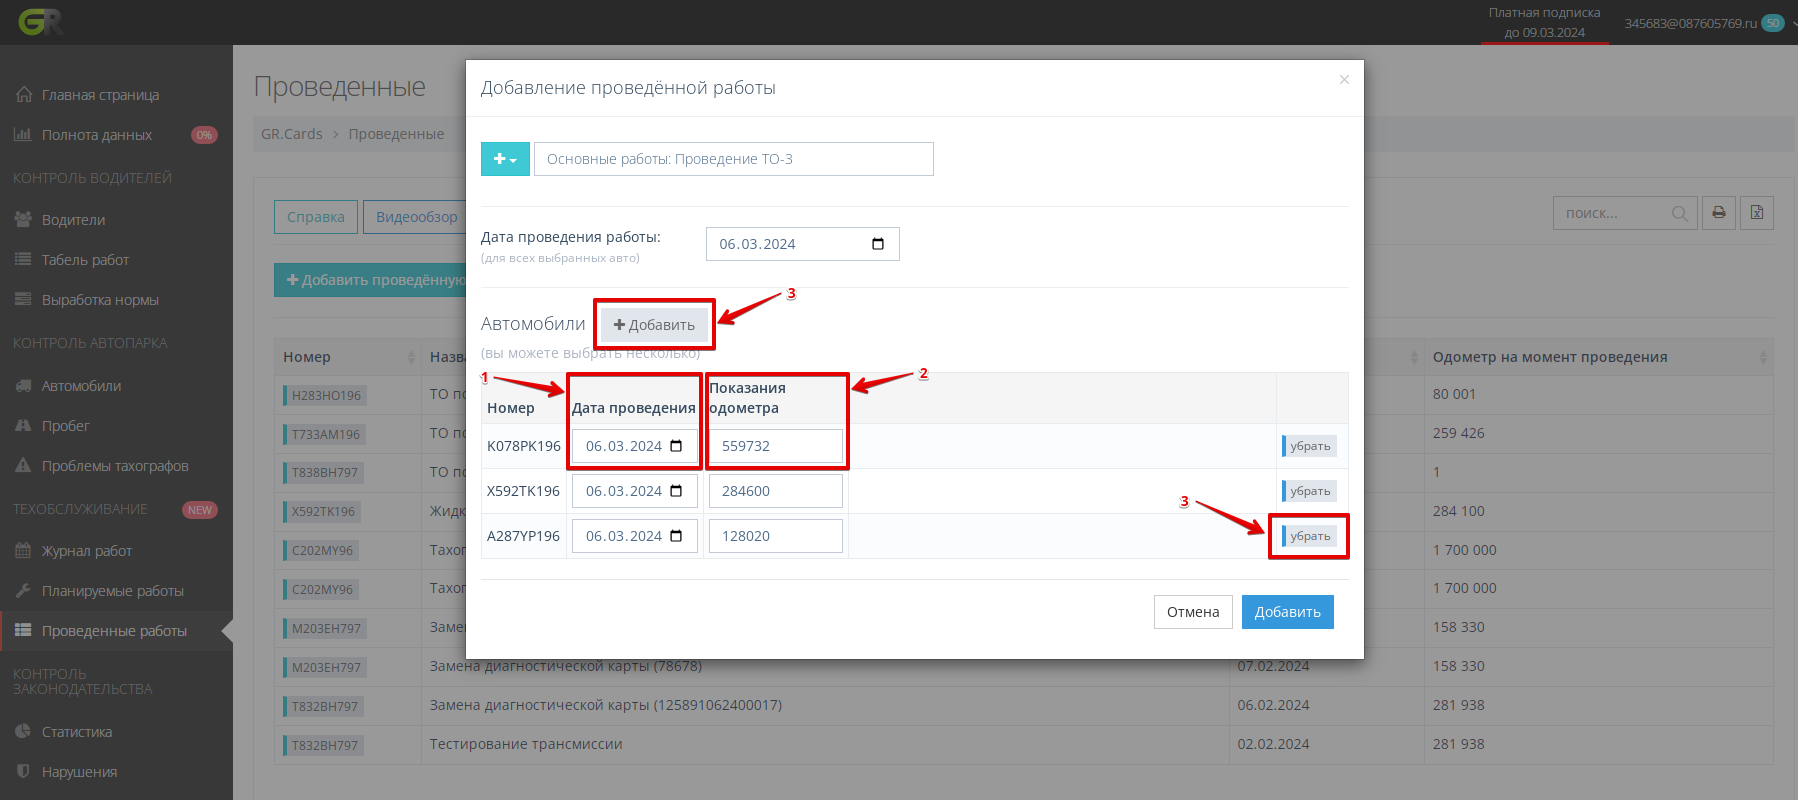Remove A287YP196 with убрать button

[x=1310, y=536]
